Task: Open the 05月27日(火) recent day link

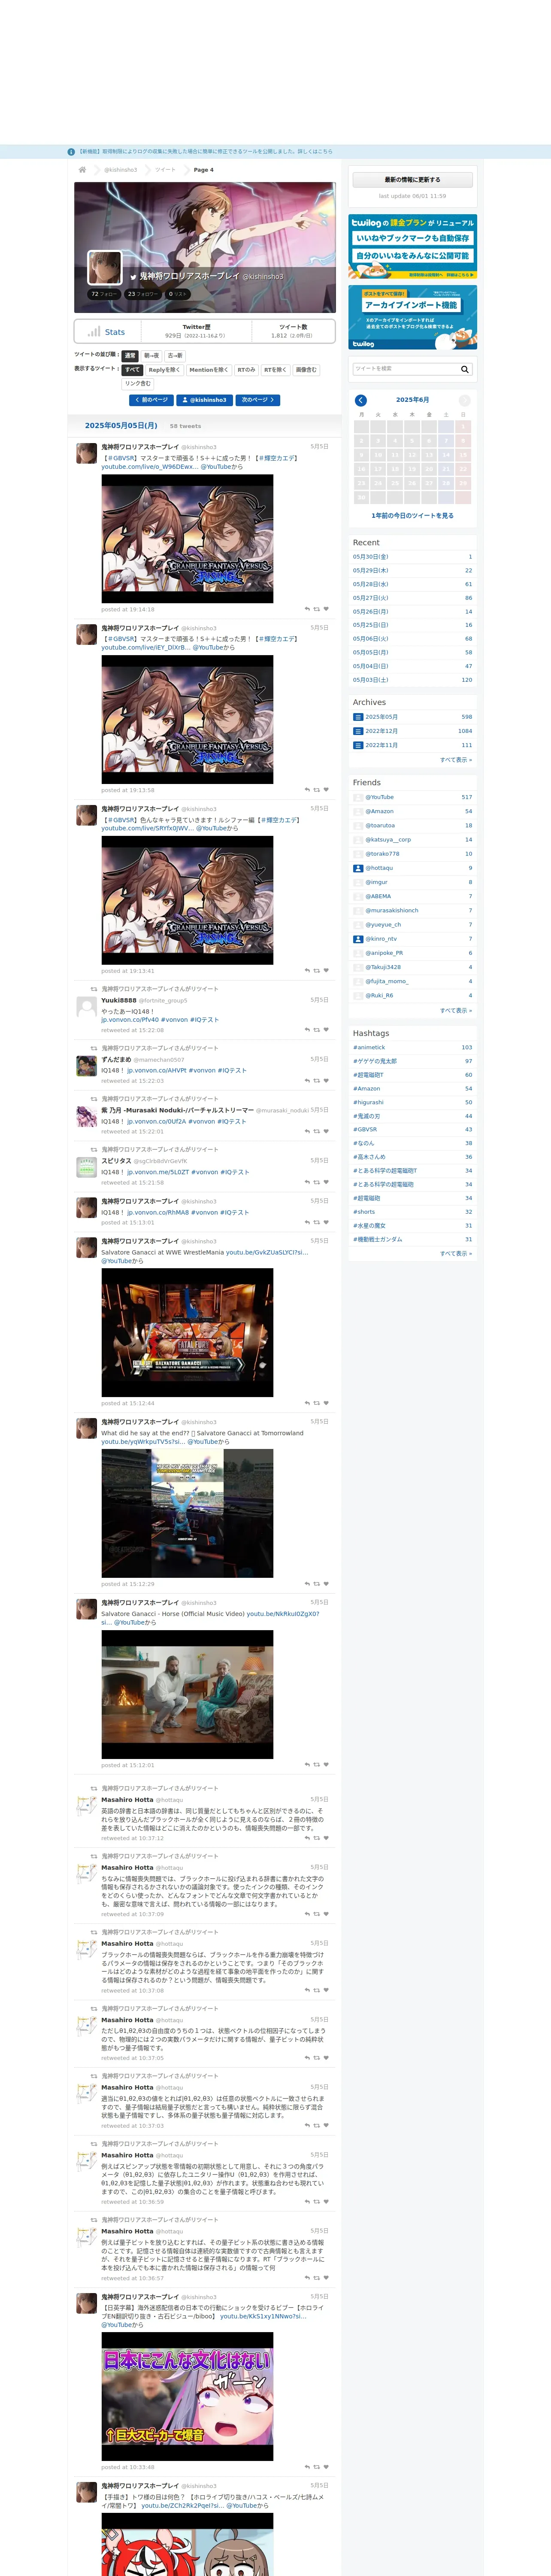Action: point(371,598)
